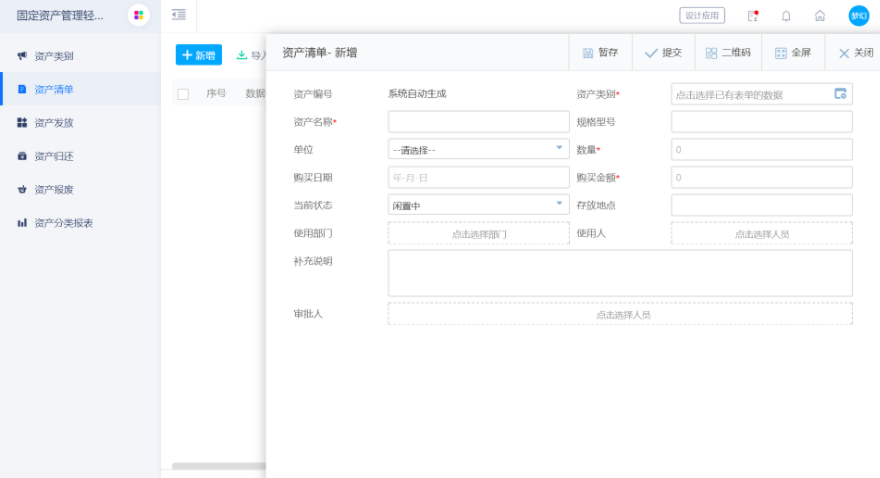
Task: Tick the select-all checkbox in table header
Action: point(183,94)
